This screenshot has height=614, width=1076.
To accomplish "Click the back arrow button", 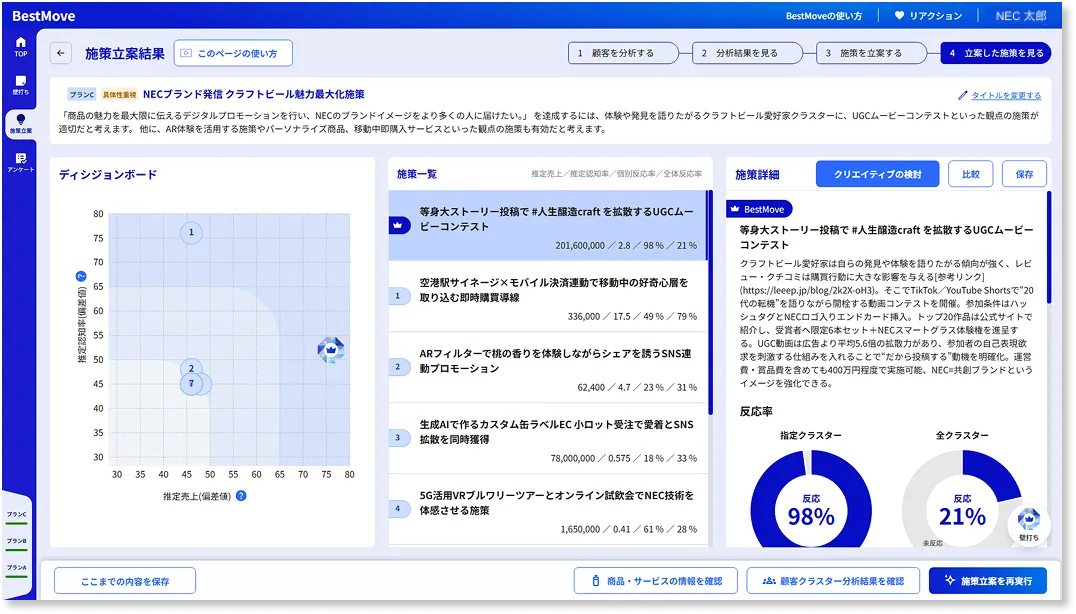I will pyautogui.click(x=61, y=53).
